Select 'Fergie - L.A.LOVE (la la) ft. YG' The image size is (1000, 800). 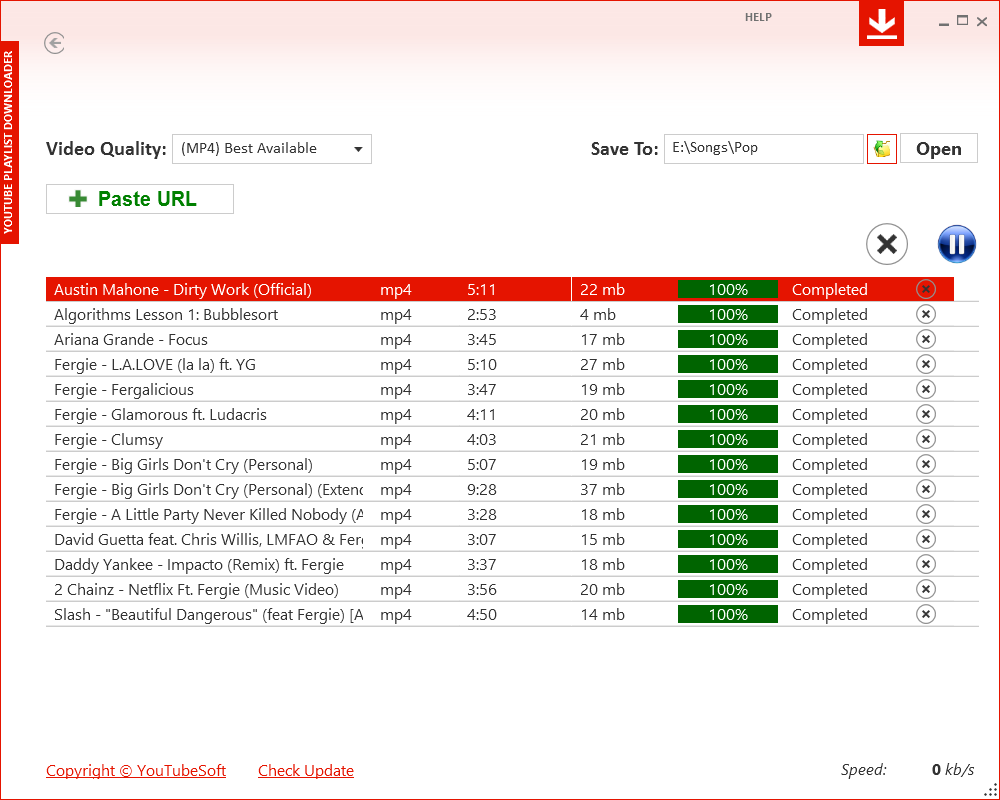click(x=155, y=364)
